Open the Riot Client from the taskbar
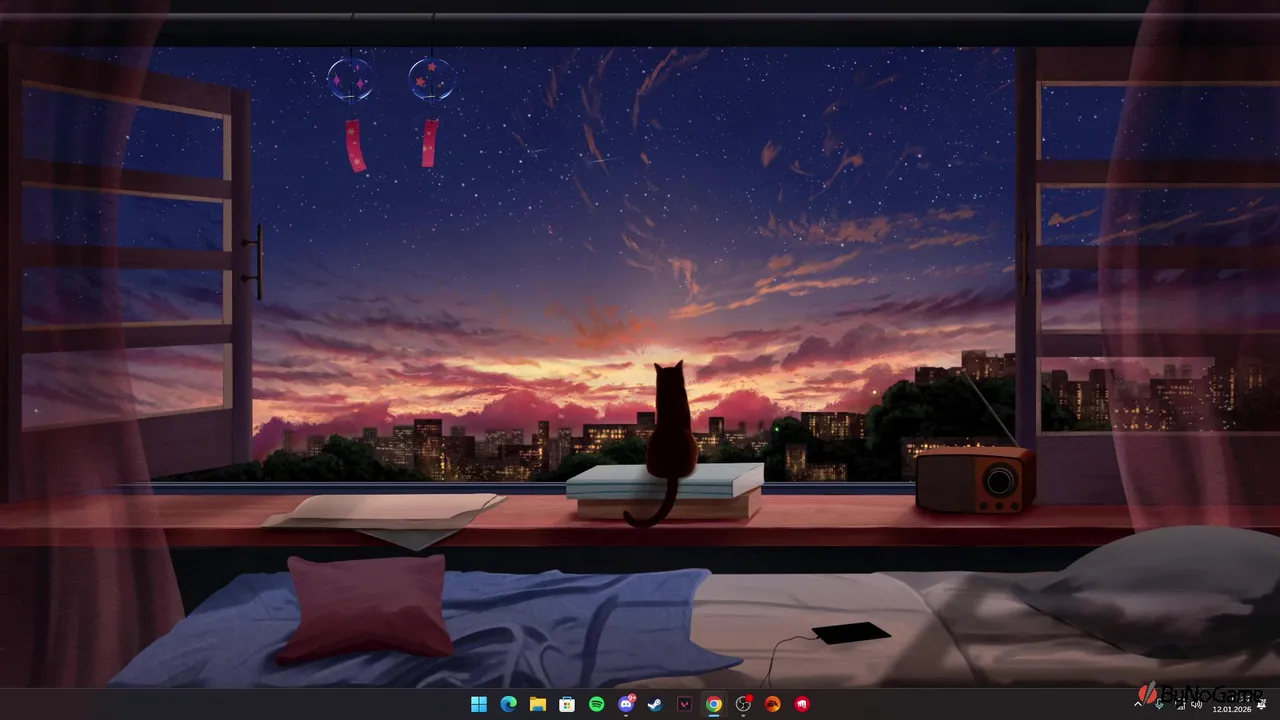1280x720 pixels. tap(801, 704)
